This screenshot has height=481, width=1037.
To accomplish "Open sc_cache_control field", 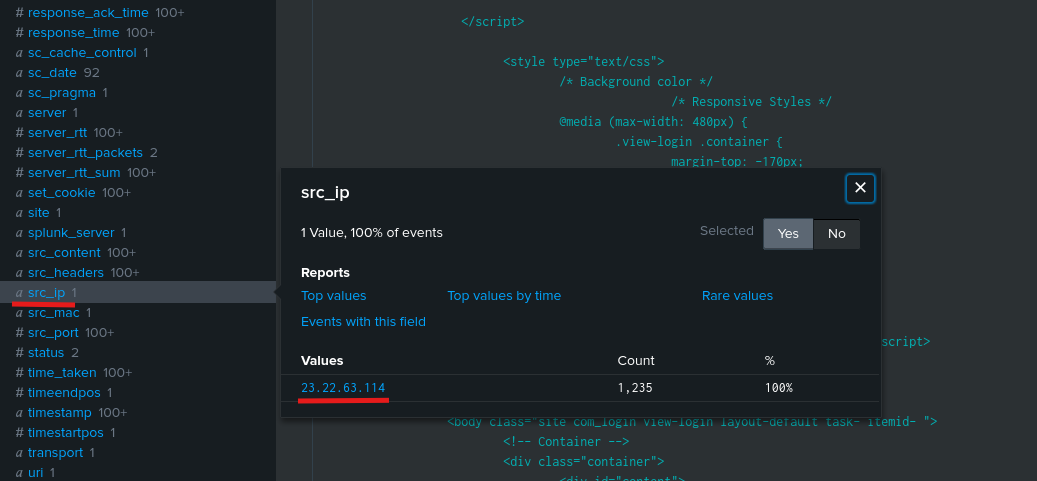I will point(82,52).
